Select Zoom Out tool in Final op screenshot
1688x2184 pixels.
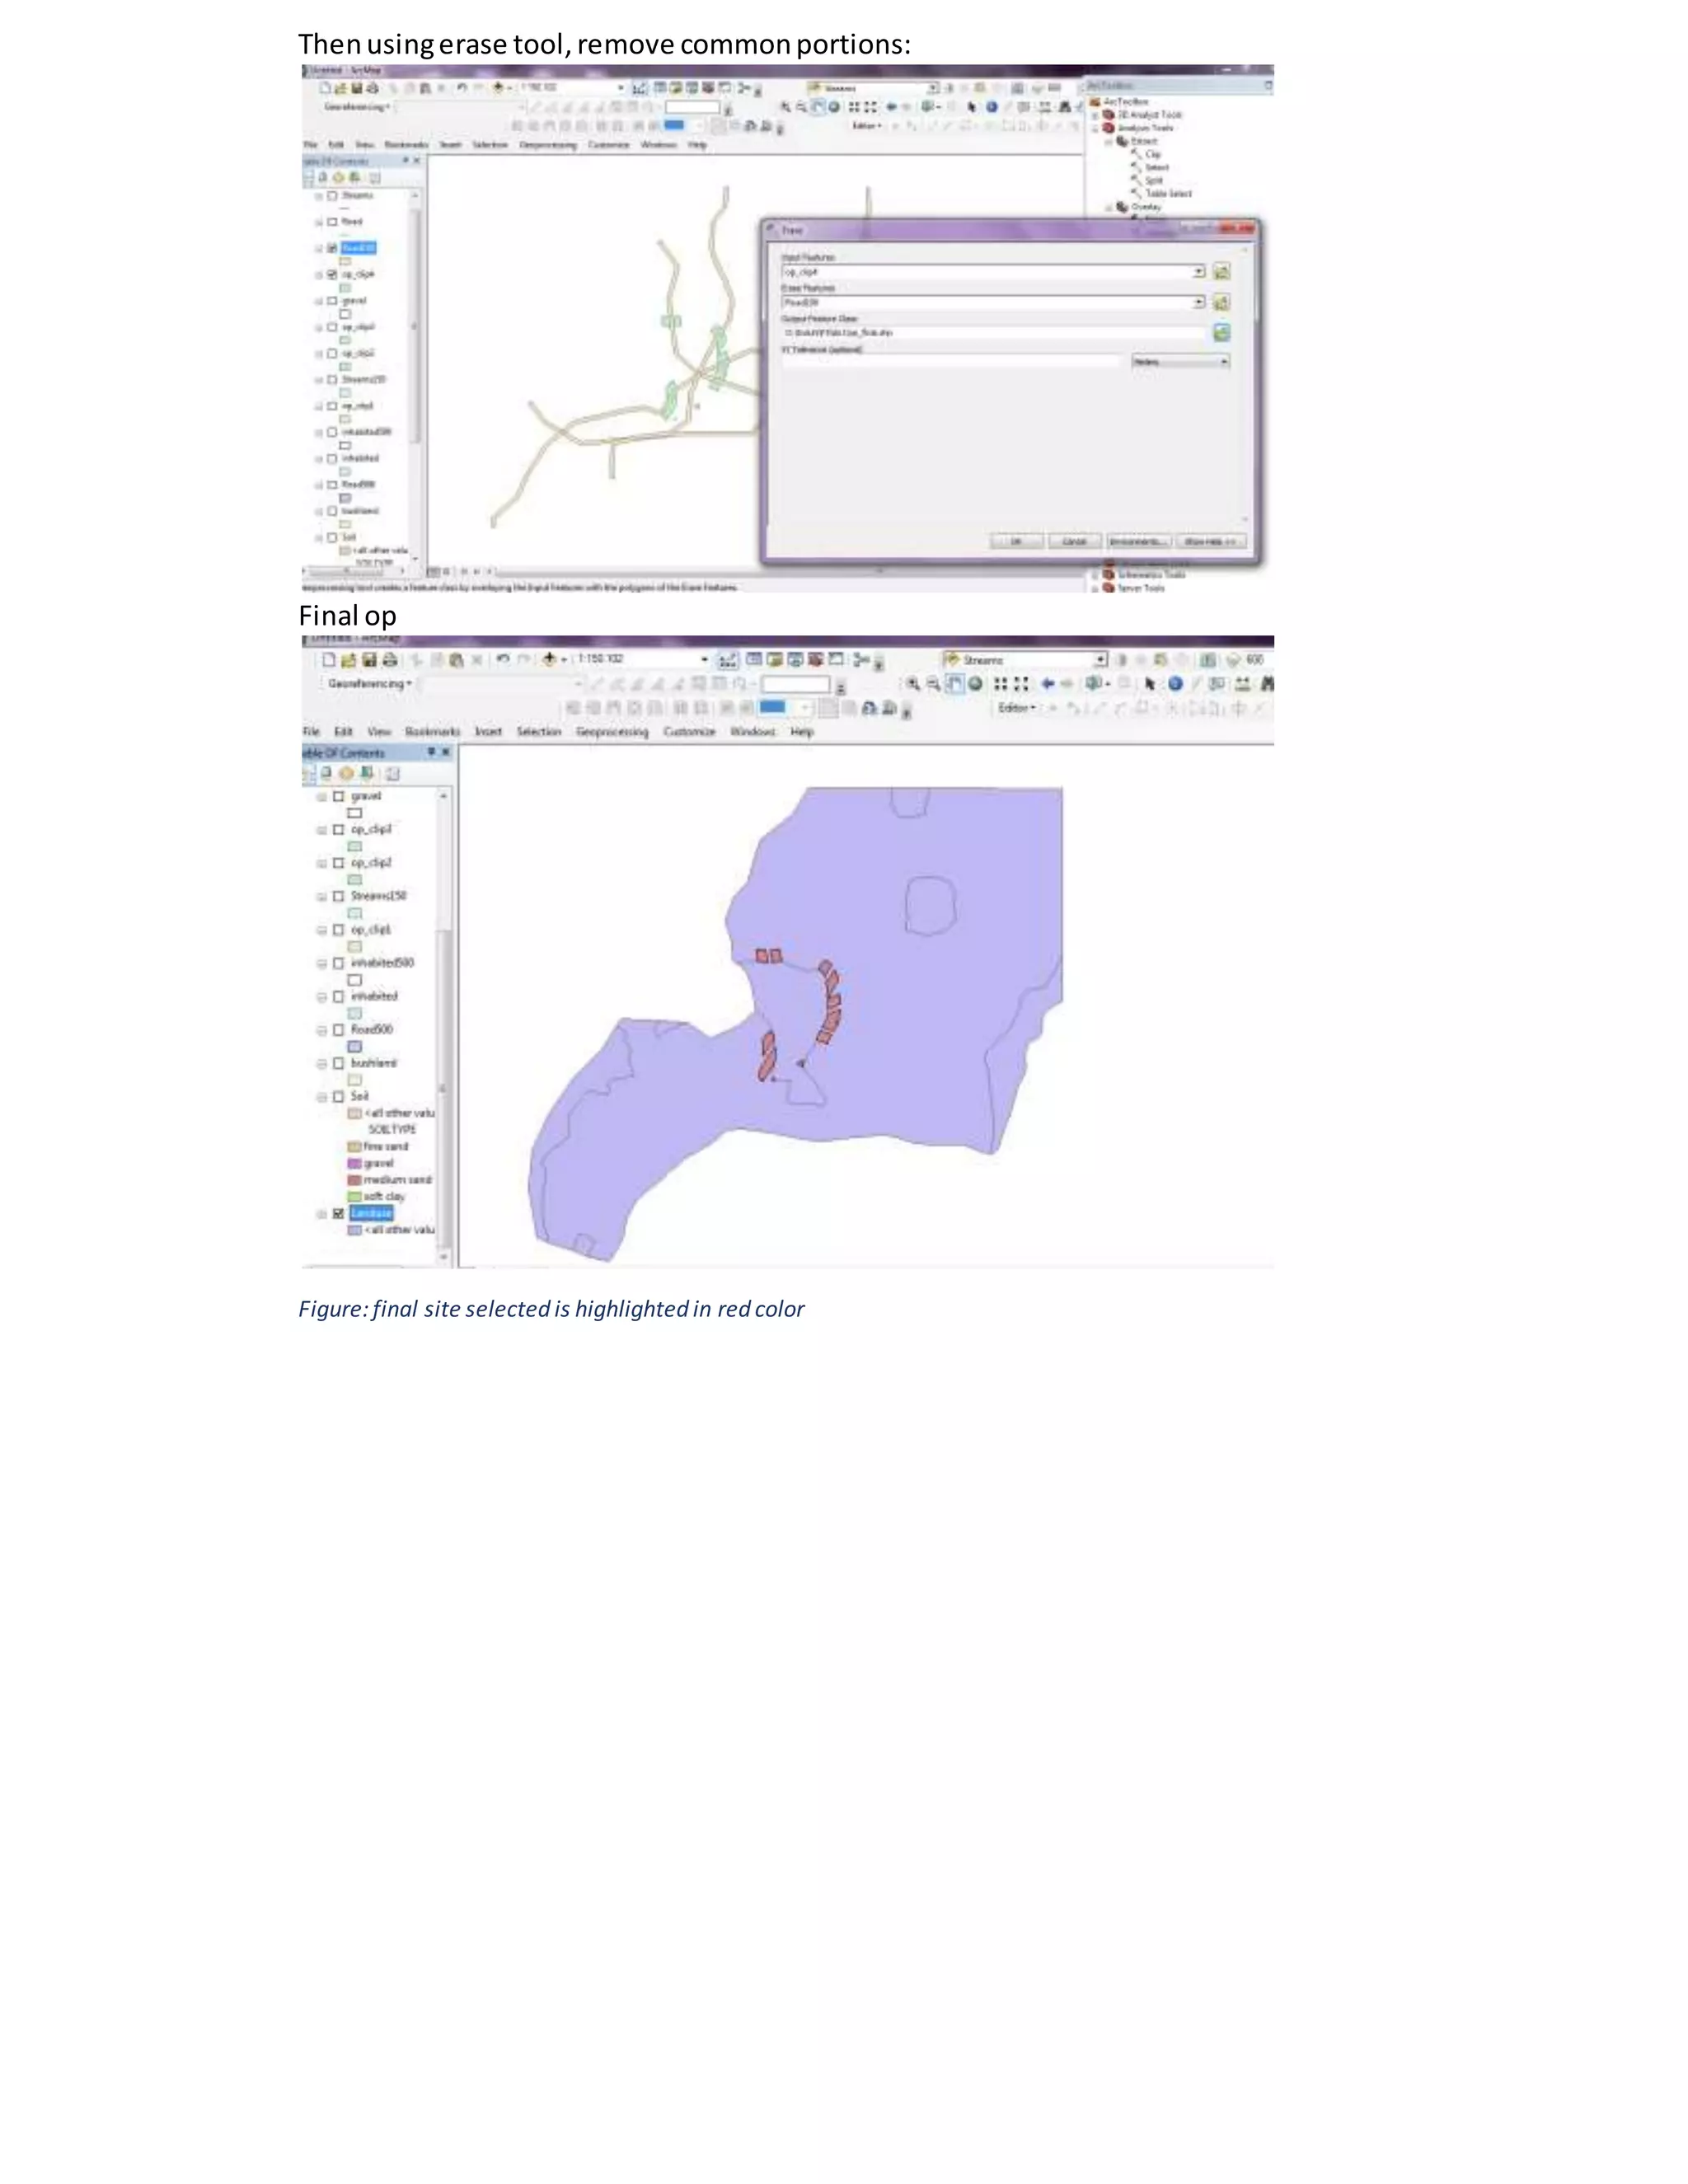(933, 684)
